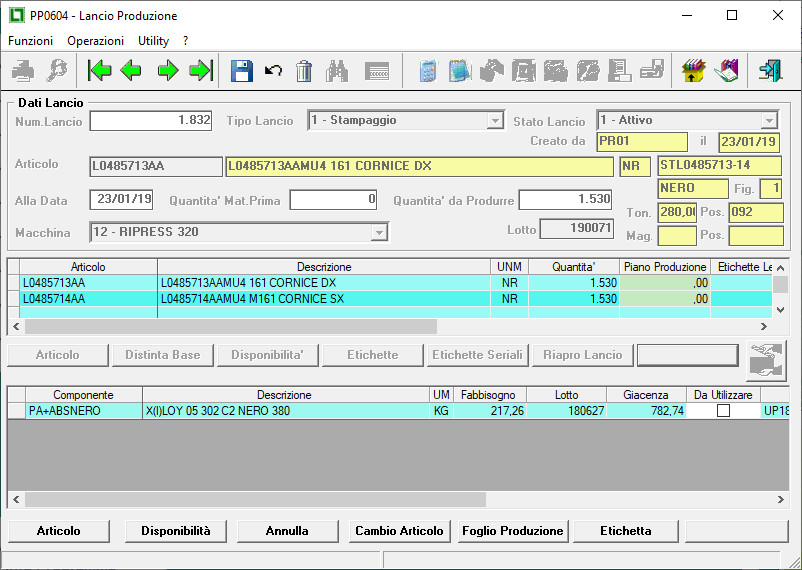Click the Cambio Articolo button
Viewport: 802px width, 570px height.
click(399, 531)
